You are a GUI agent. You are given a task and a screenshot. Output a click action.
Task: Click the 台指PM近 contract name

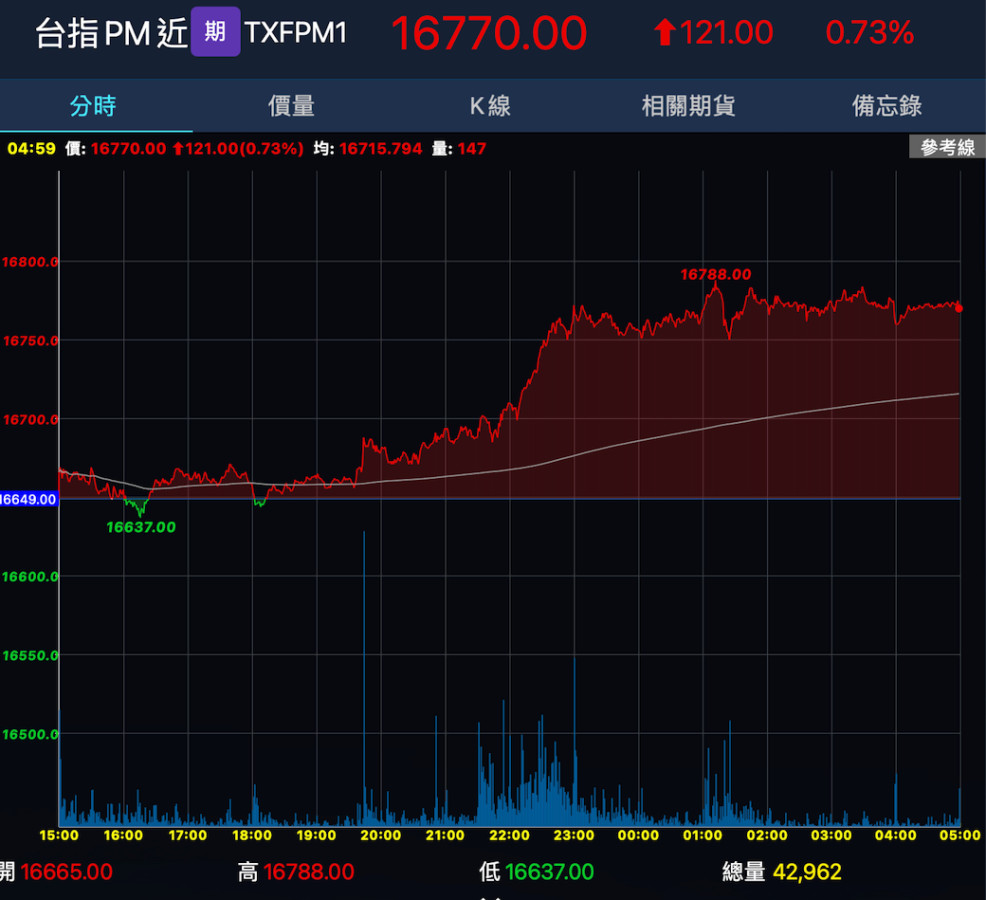pos(111,33)
